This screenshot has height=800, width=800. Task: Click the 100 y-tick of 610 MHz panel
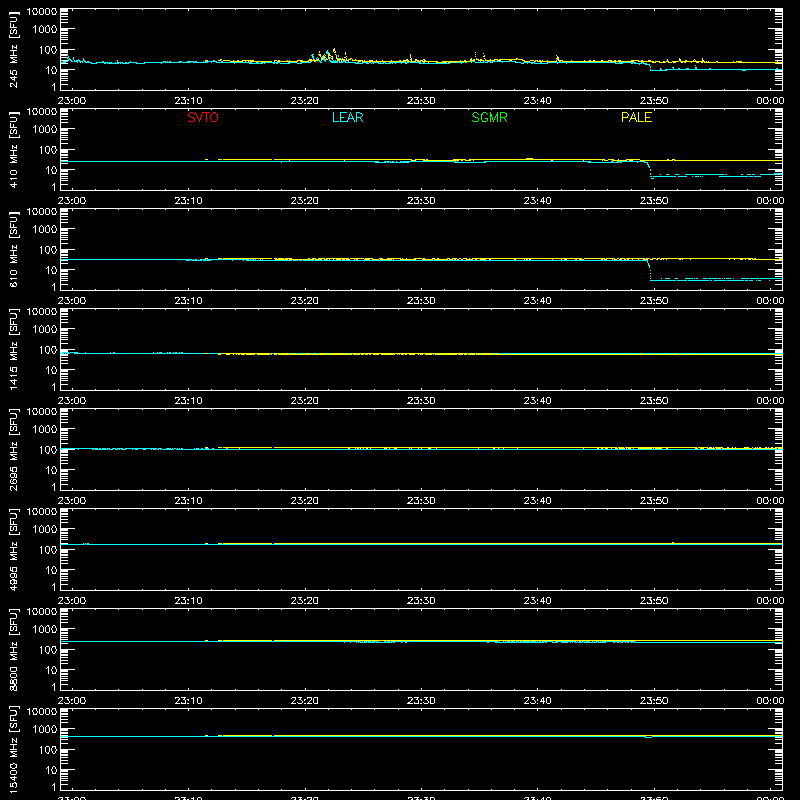pos(48,250)
